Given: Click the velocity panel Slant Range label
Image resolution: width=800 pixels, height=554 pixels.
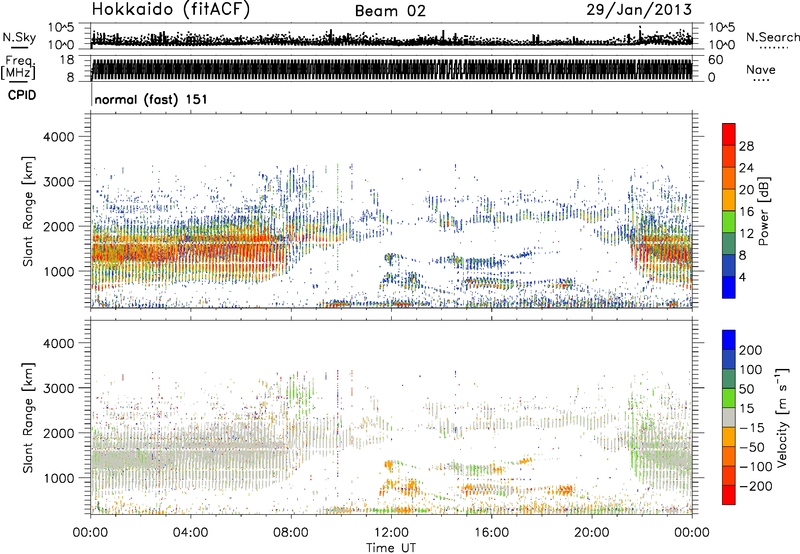Looking at the screenshot, I should pos(28,418).
